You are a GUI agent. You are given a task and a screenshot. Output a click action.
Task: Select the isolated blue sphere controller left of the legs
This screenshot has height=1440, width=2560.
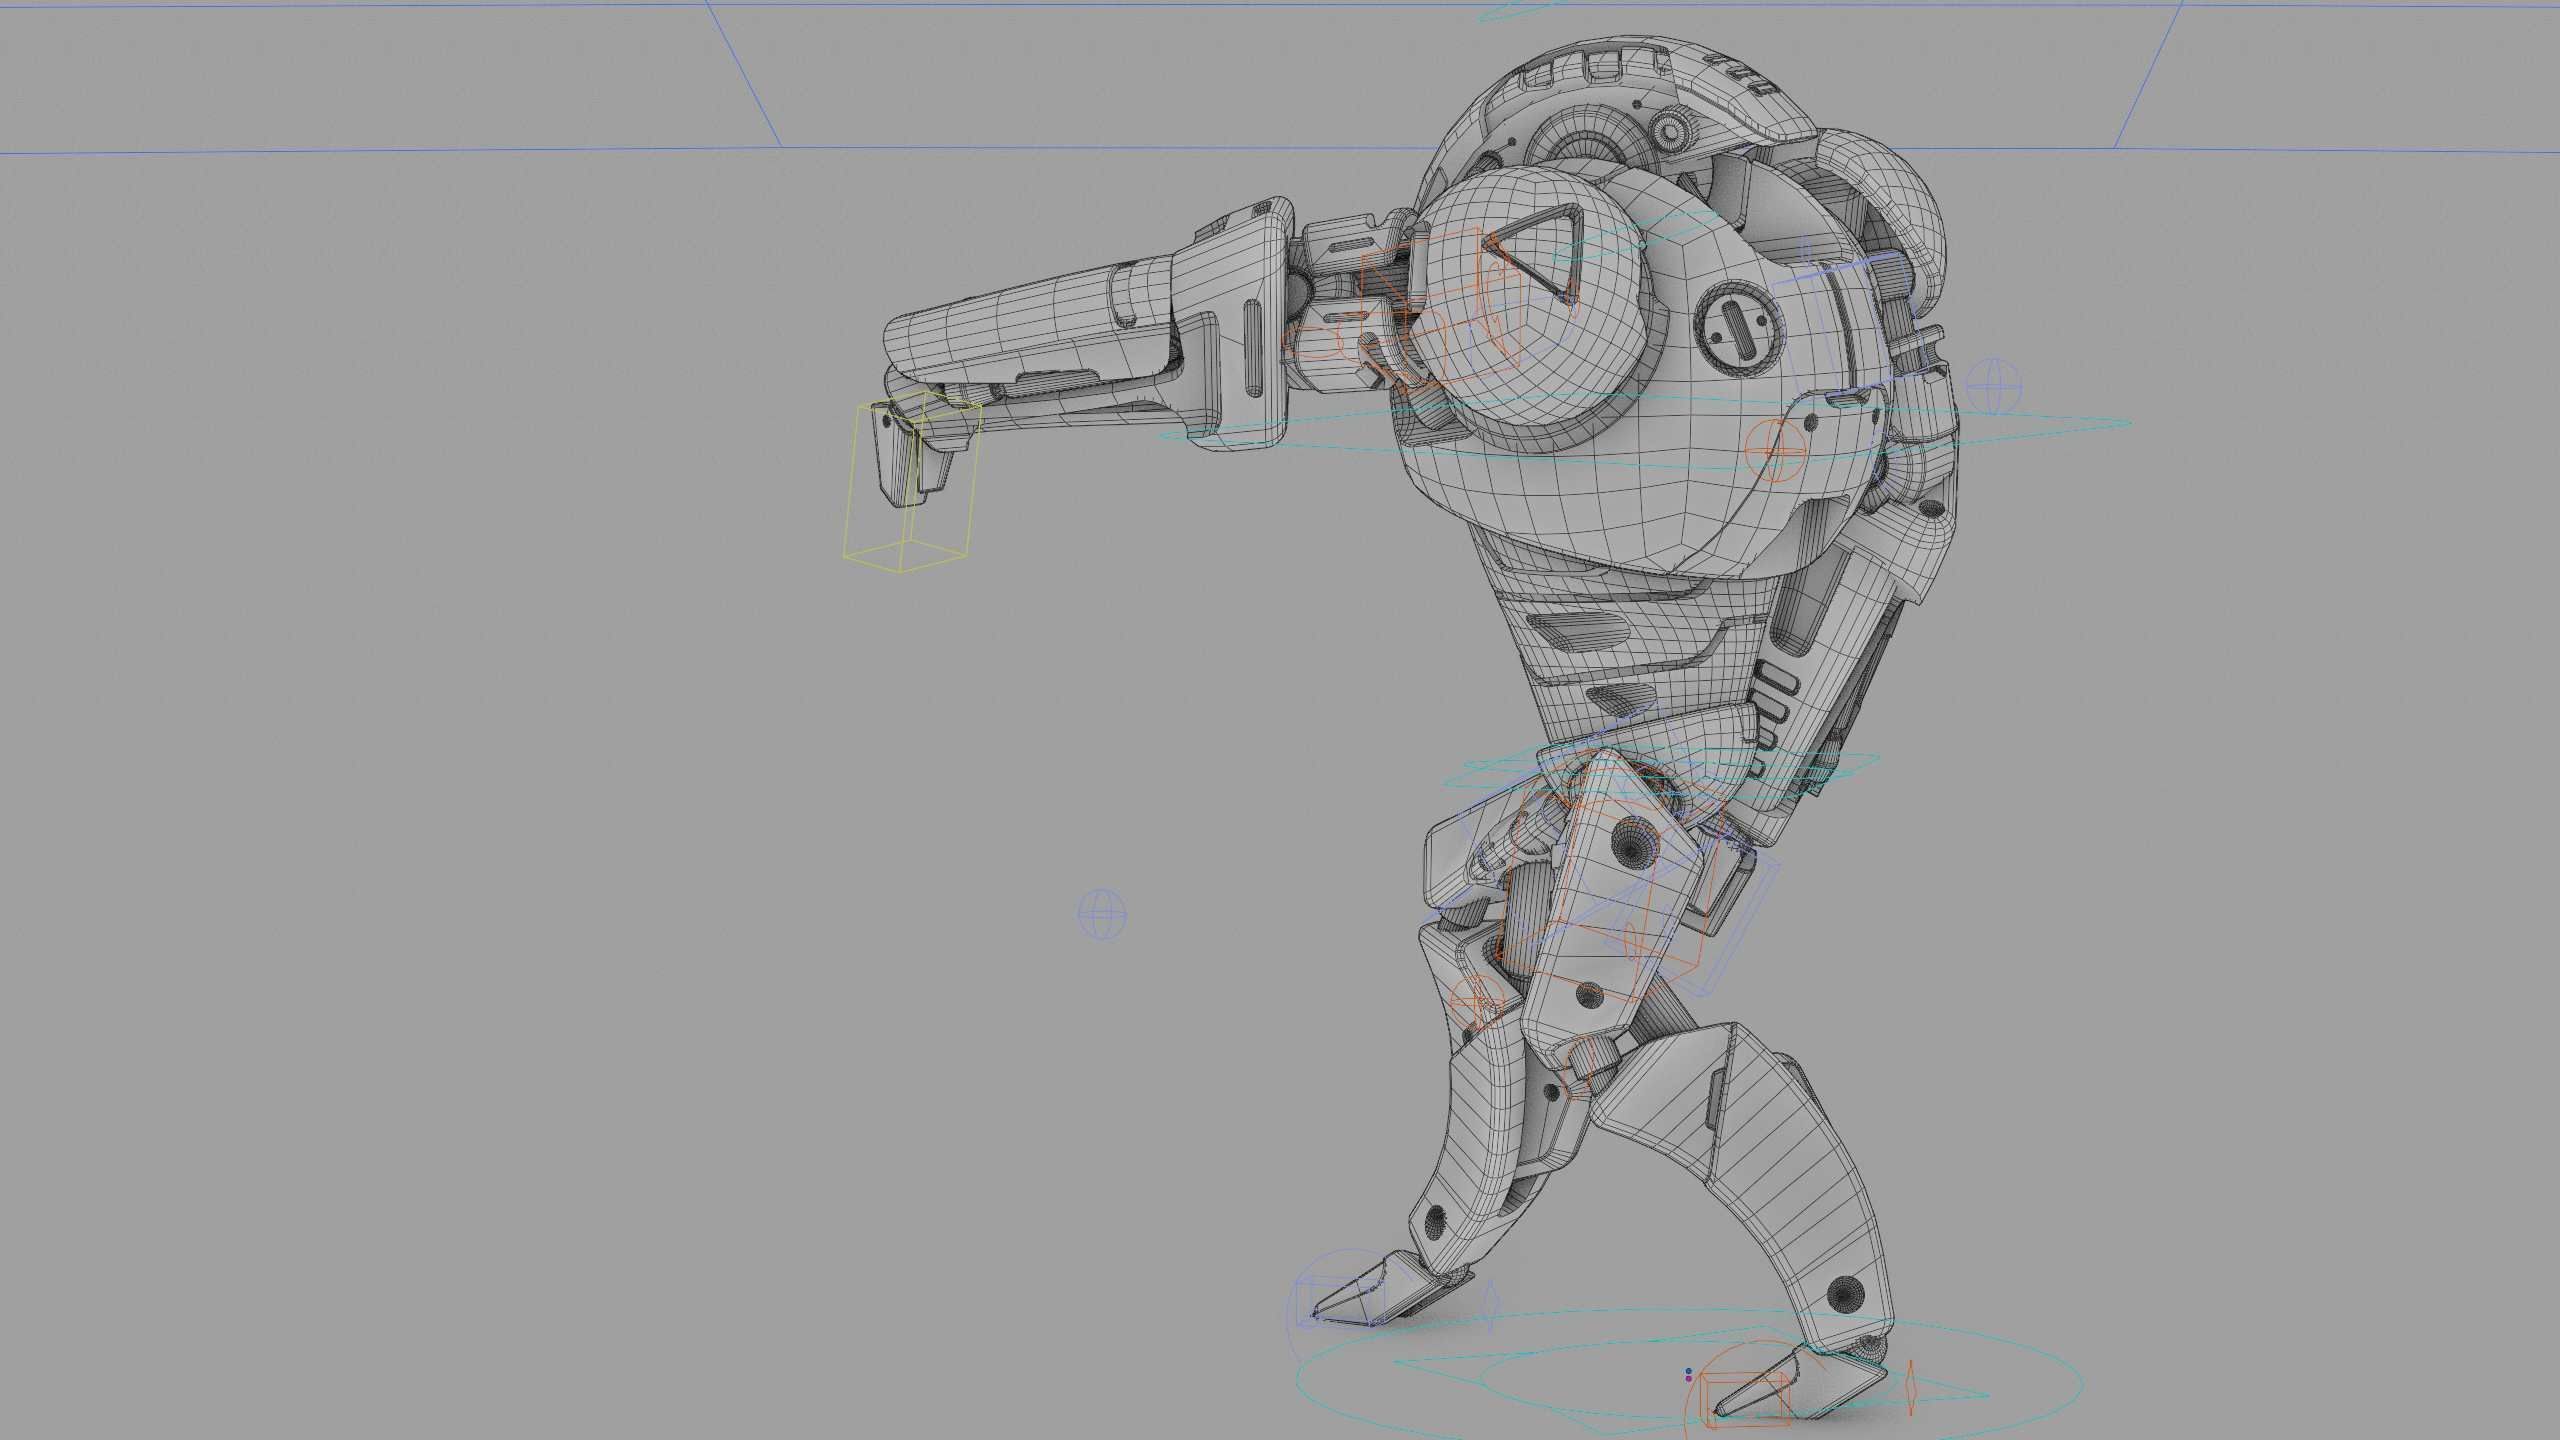click(1102, 914)
